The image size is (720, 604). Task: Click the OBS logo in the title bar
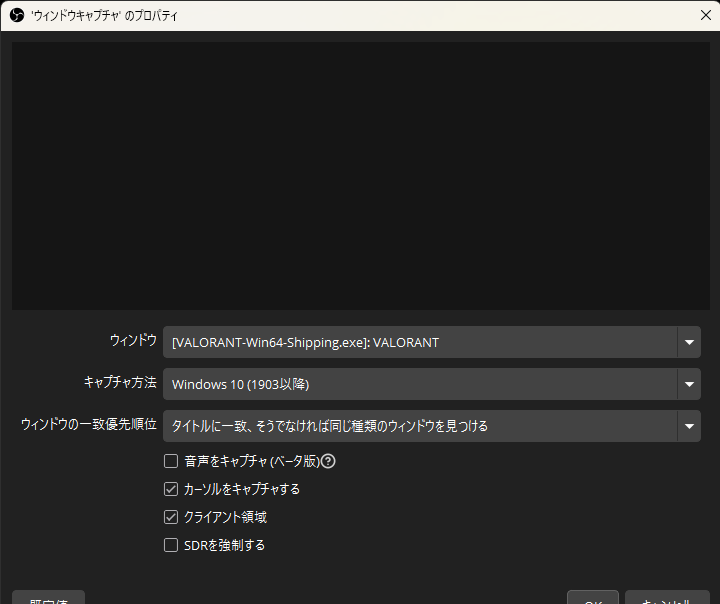click(x=17, y=16)
